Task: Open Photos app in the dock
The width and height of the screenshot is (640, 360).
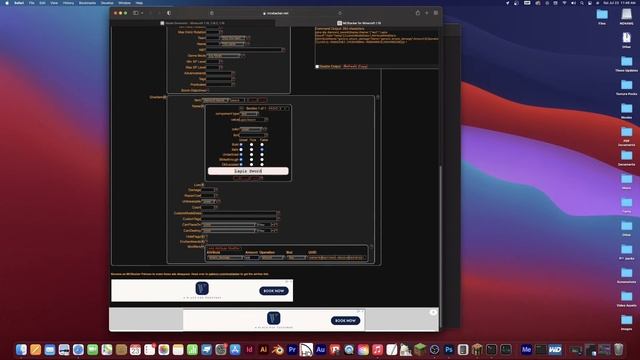Action: [x=164, y=350]
